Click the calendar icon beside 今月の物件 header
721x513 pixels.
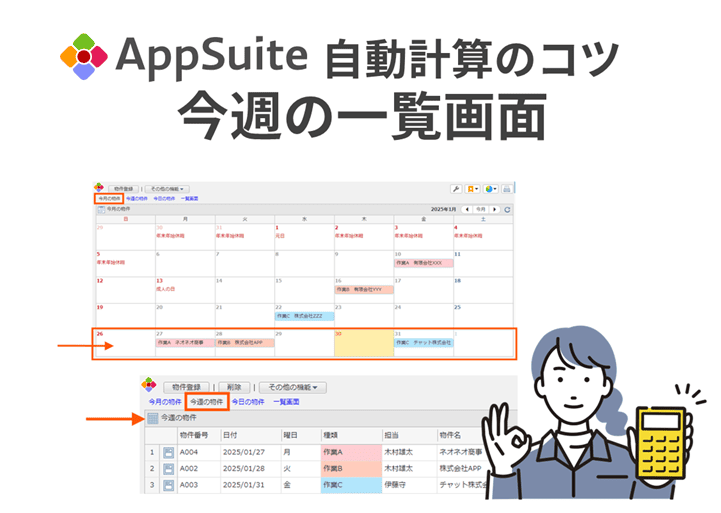(x=101, y=210)
